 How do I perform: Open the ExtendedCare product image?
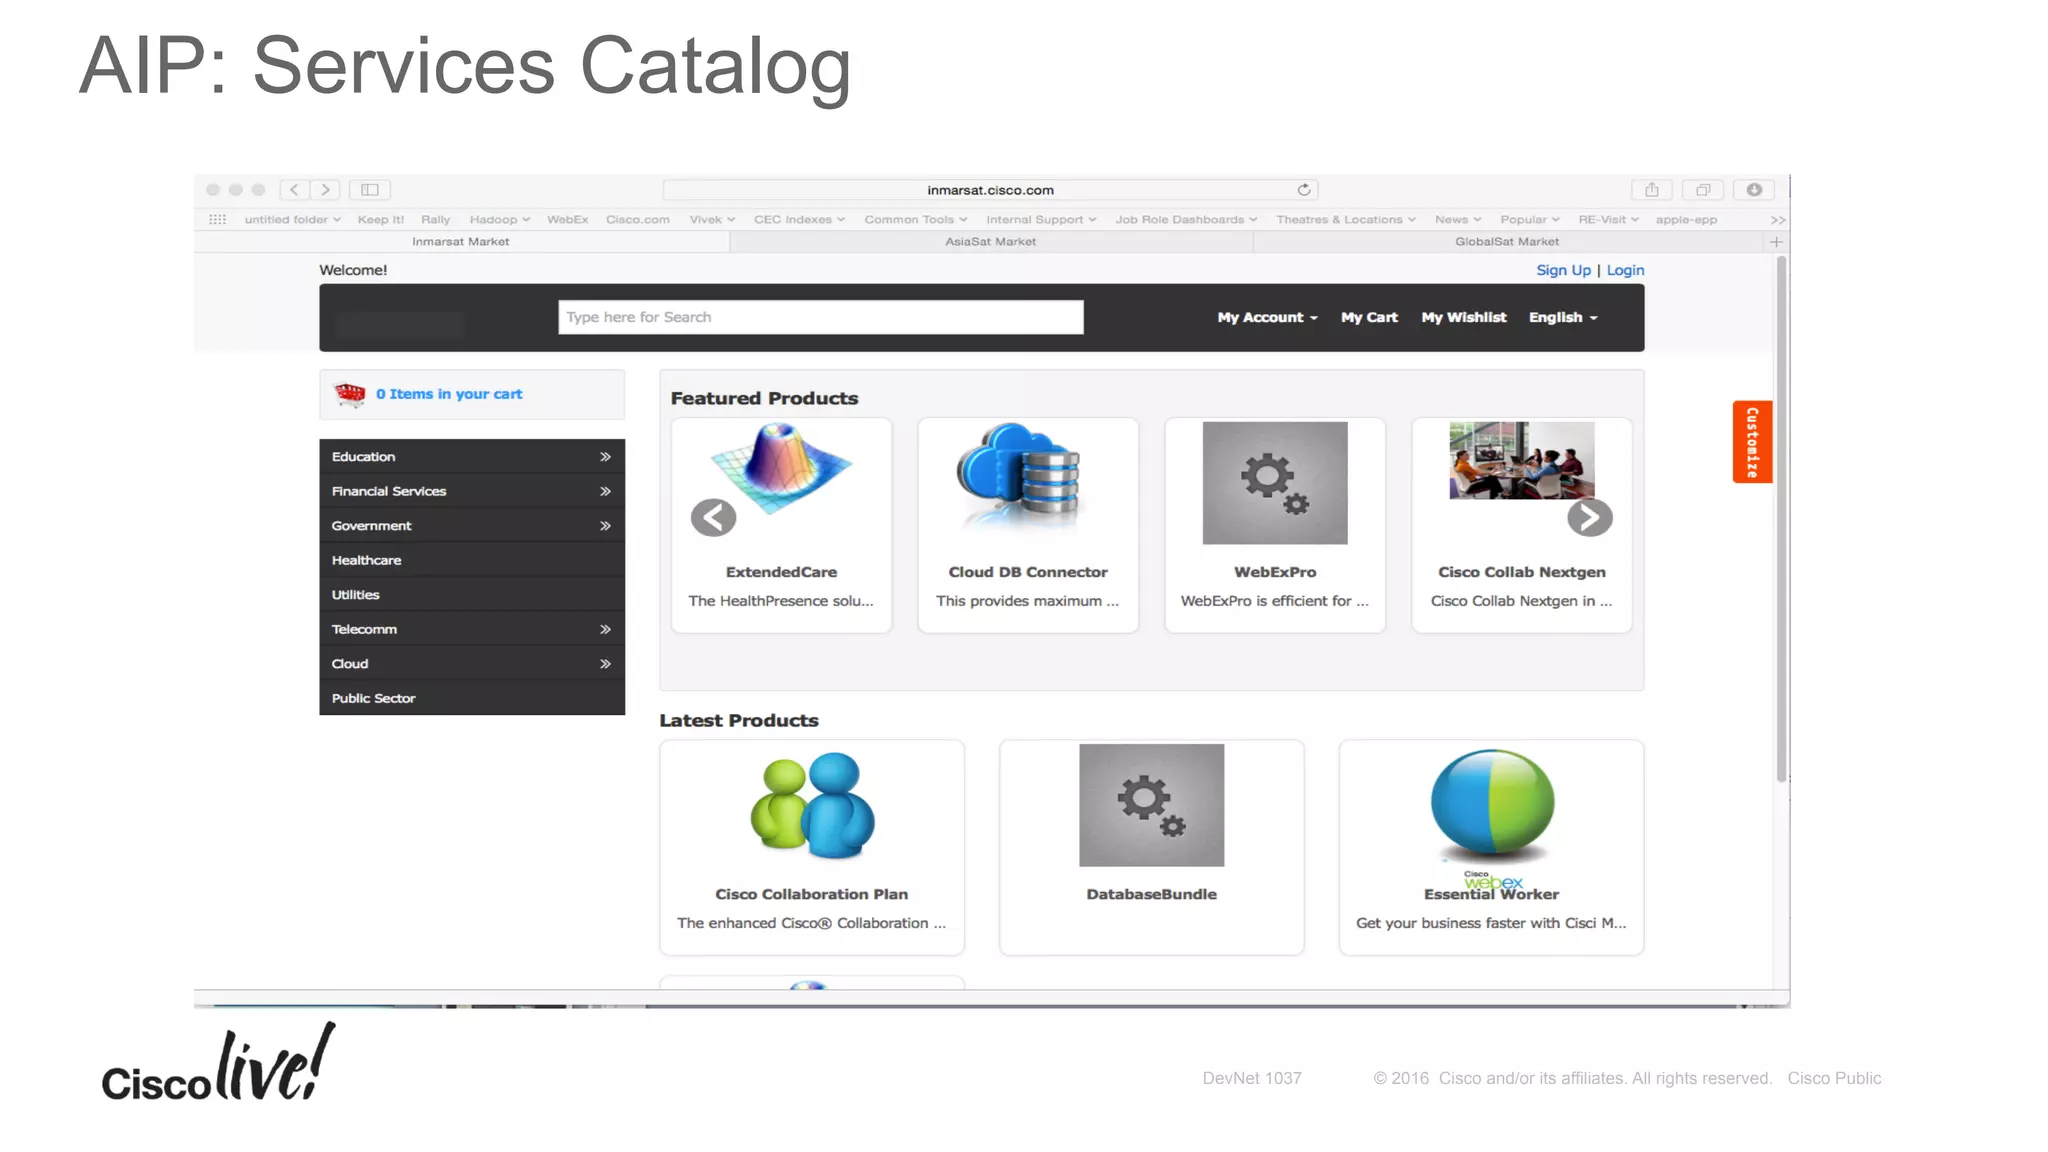click(781, 468)
